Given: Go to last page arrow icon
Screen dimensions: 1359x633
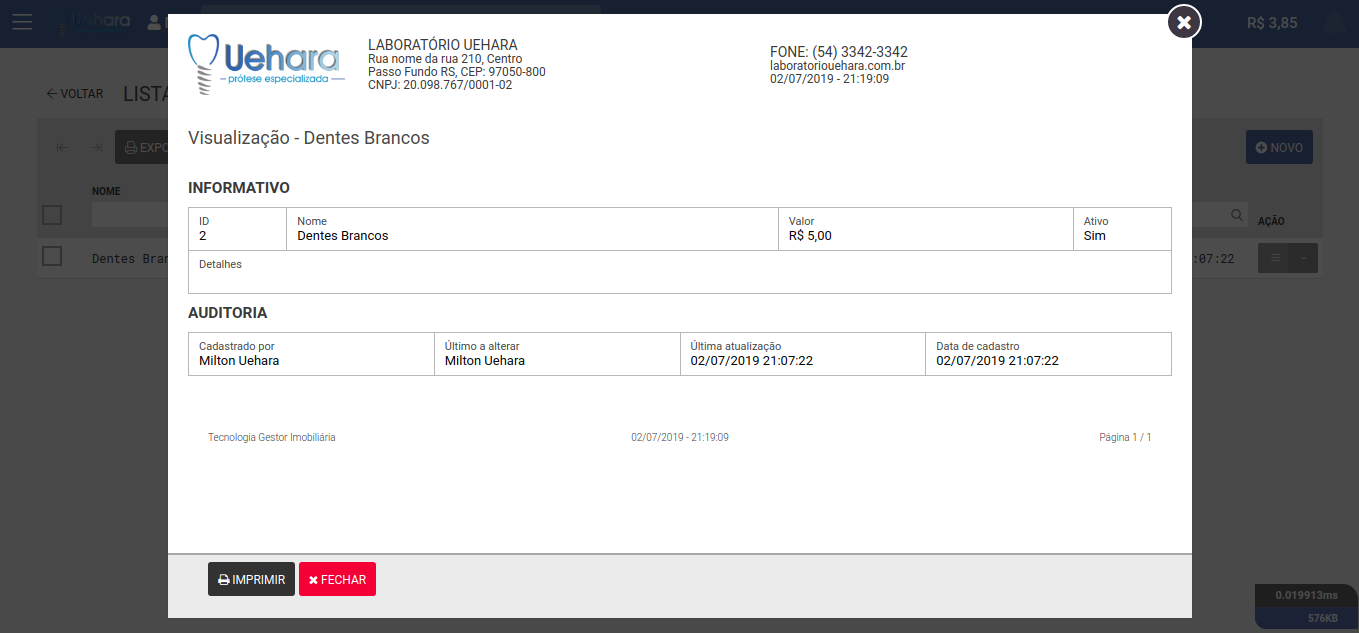Looking at the screenshot, I should pyautogui.click(x=97, y=148).
